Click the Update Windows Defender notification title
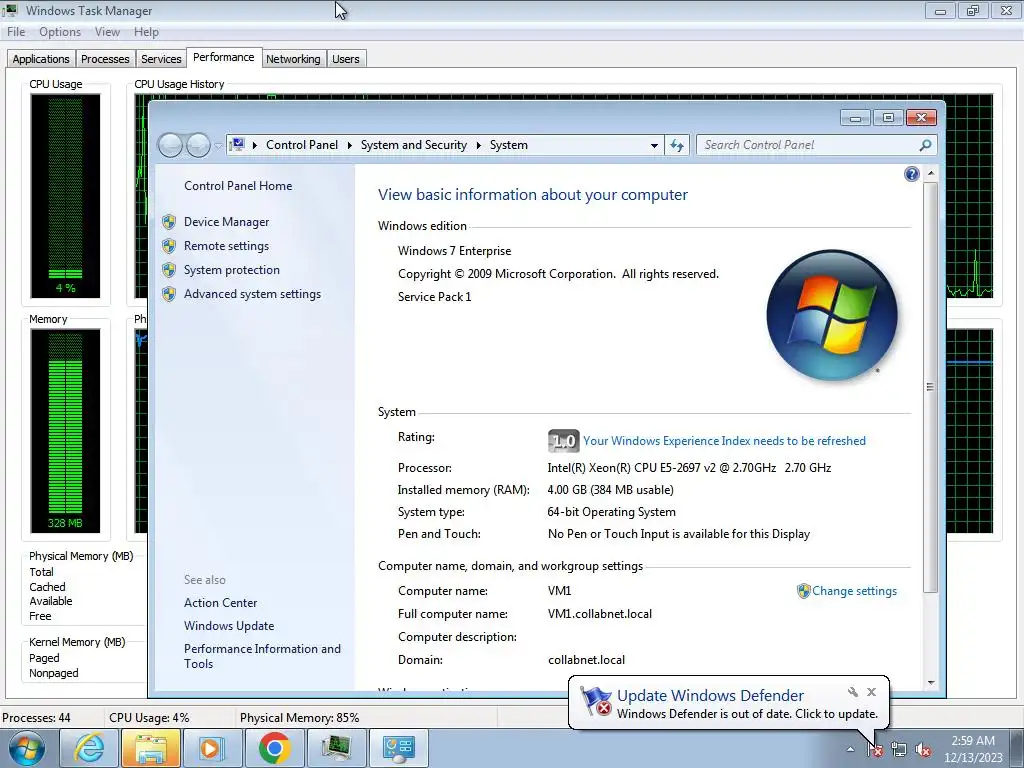1024x768 pixels. [710, 696]
